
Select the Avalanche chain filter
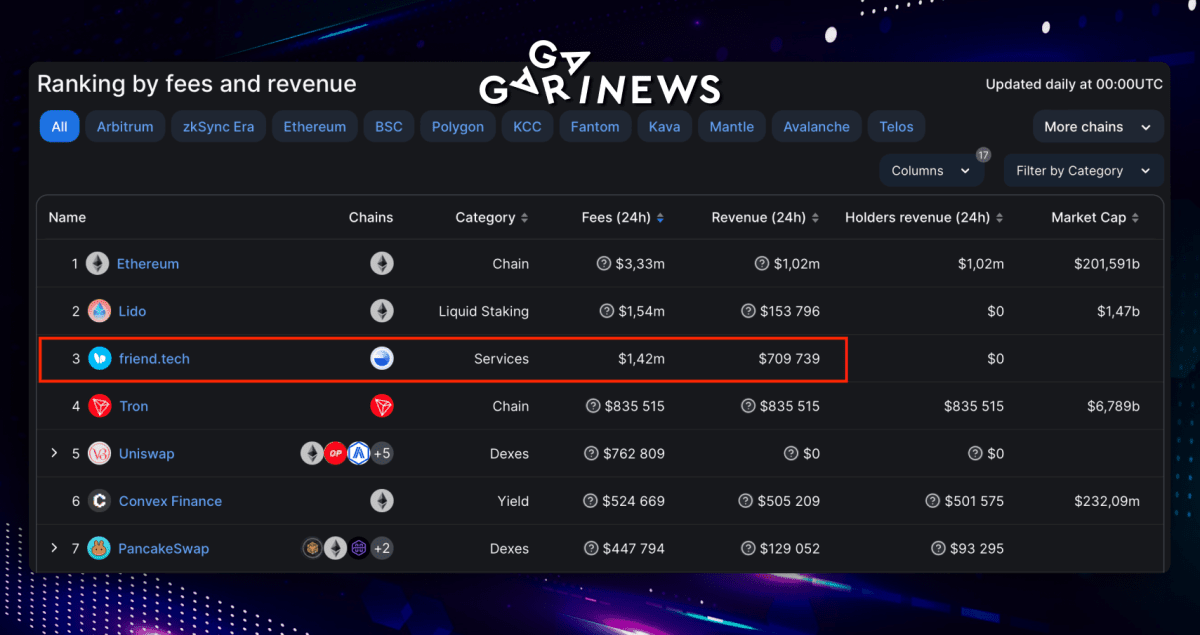(816, 127)
